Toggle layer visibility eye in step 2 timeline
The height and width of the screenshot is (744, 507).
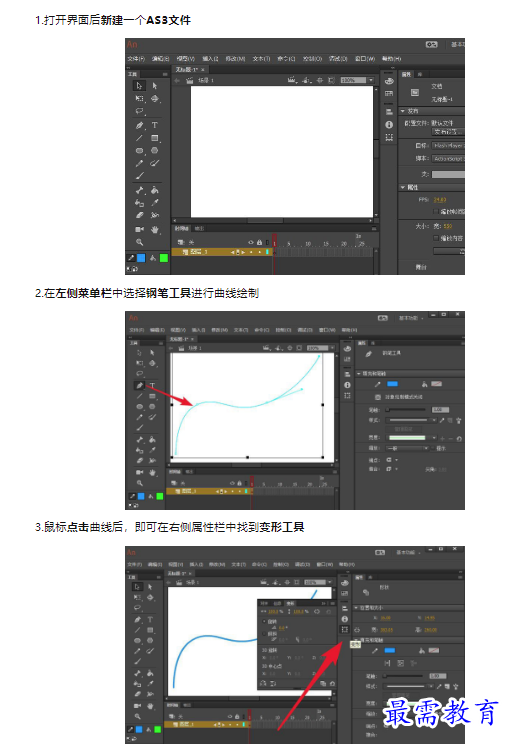[x=232, y=483]
